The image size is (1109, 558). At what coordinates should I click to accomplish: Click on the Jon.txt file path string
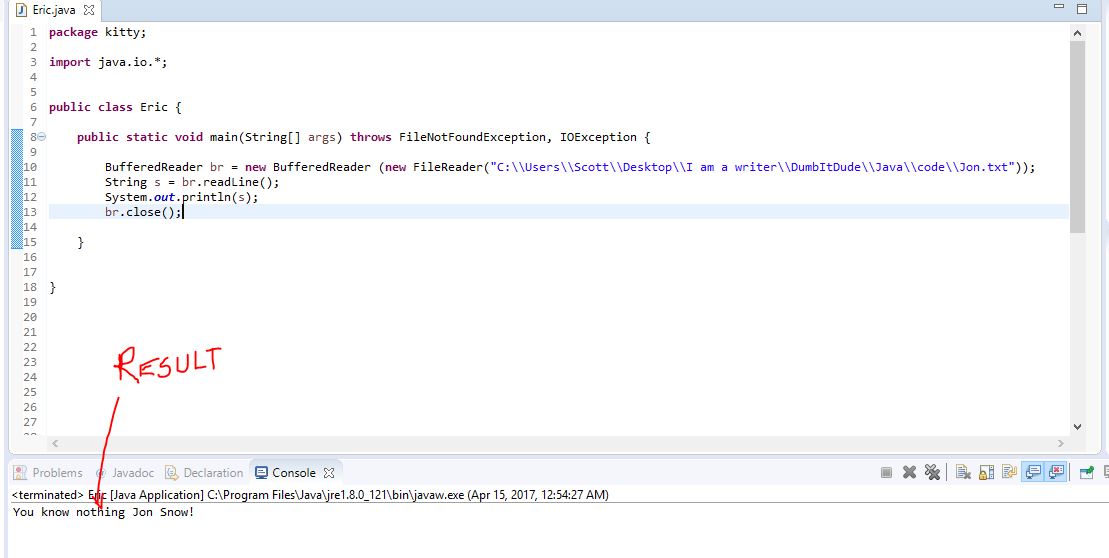coord(755,167)
